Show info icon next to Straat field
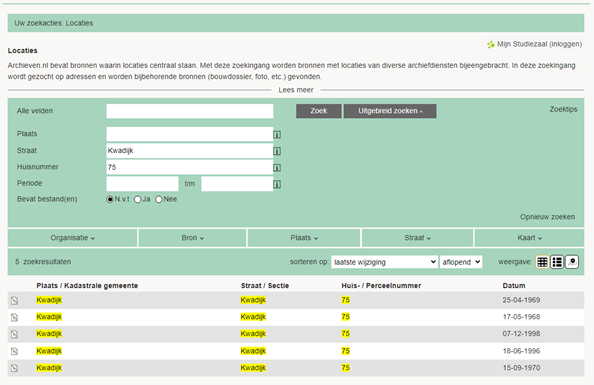The height and width of the screenshot is (385, 594). 277,151
